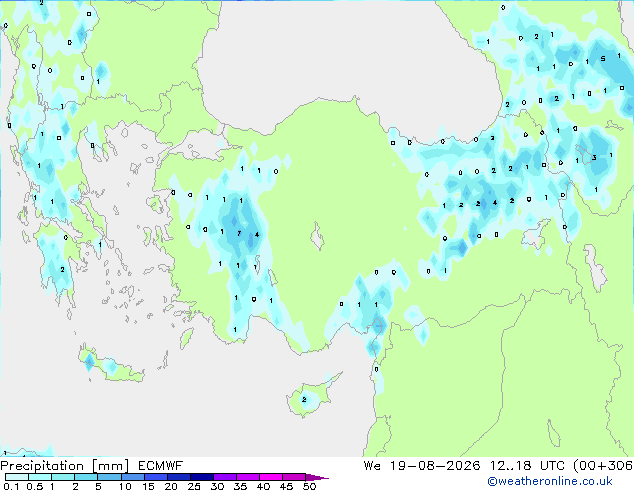Click the 'ECMWF' model label
This screenshot has width=634, height=490.
click(161, 466)
